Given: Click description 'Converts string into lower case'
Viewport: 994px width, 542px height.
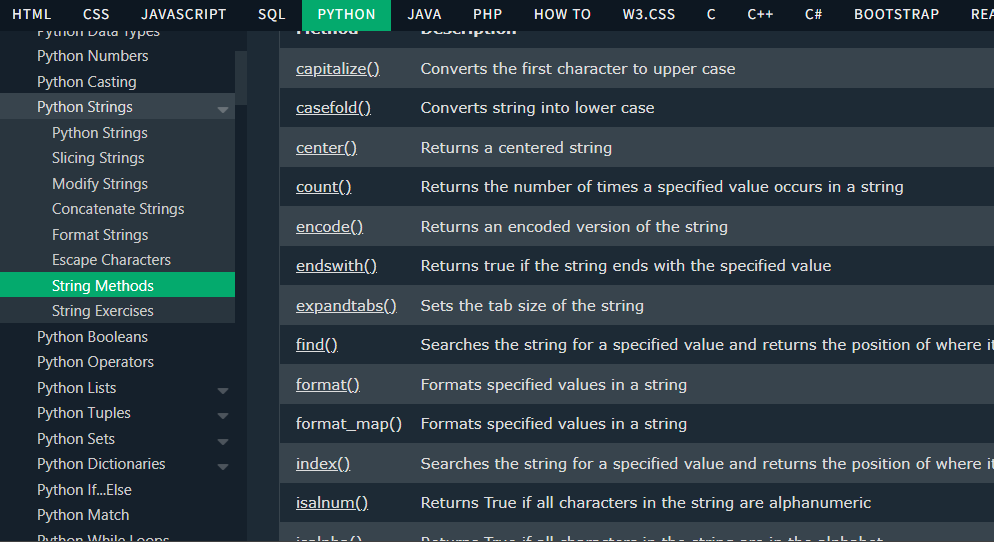Looking at the screenshot, I should click(x=538, y=108).
